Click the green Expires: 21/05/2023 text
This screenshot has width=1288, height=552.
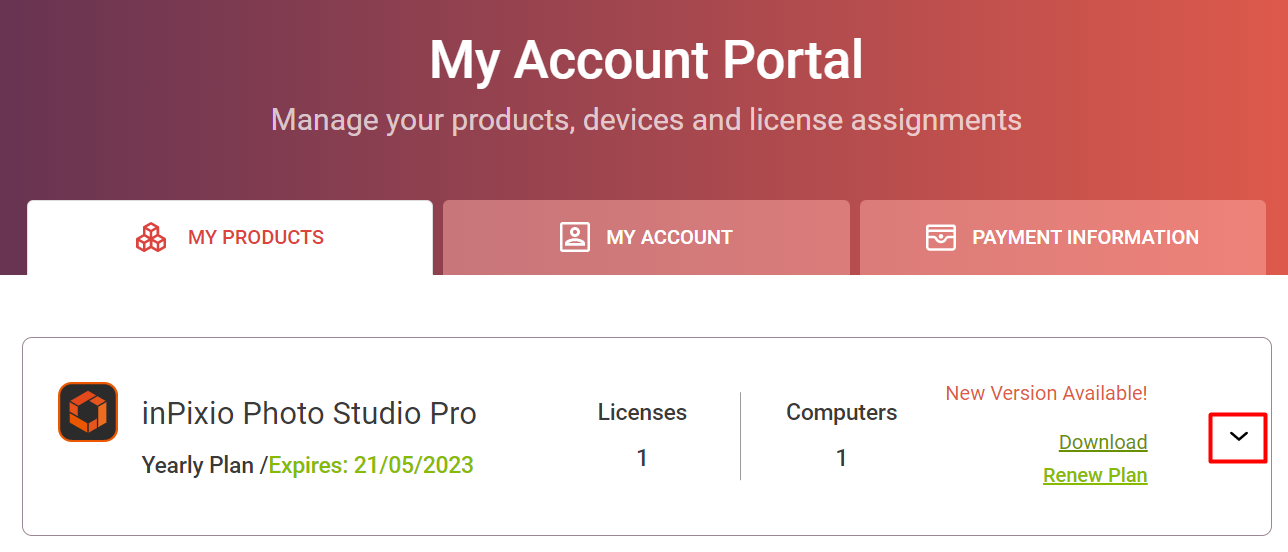(371, 465)
